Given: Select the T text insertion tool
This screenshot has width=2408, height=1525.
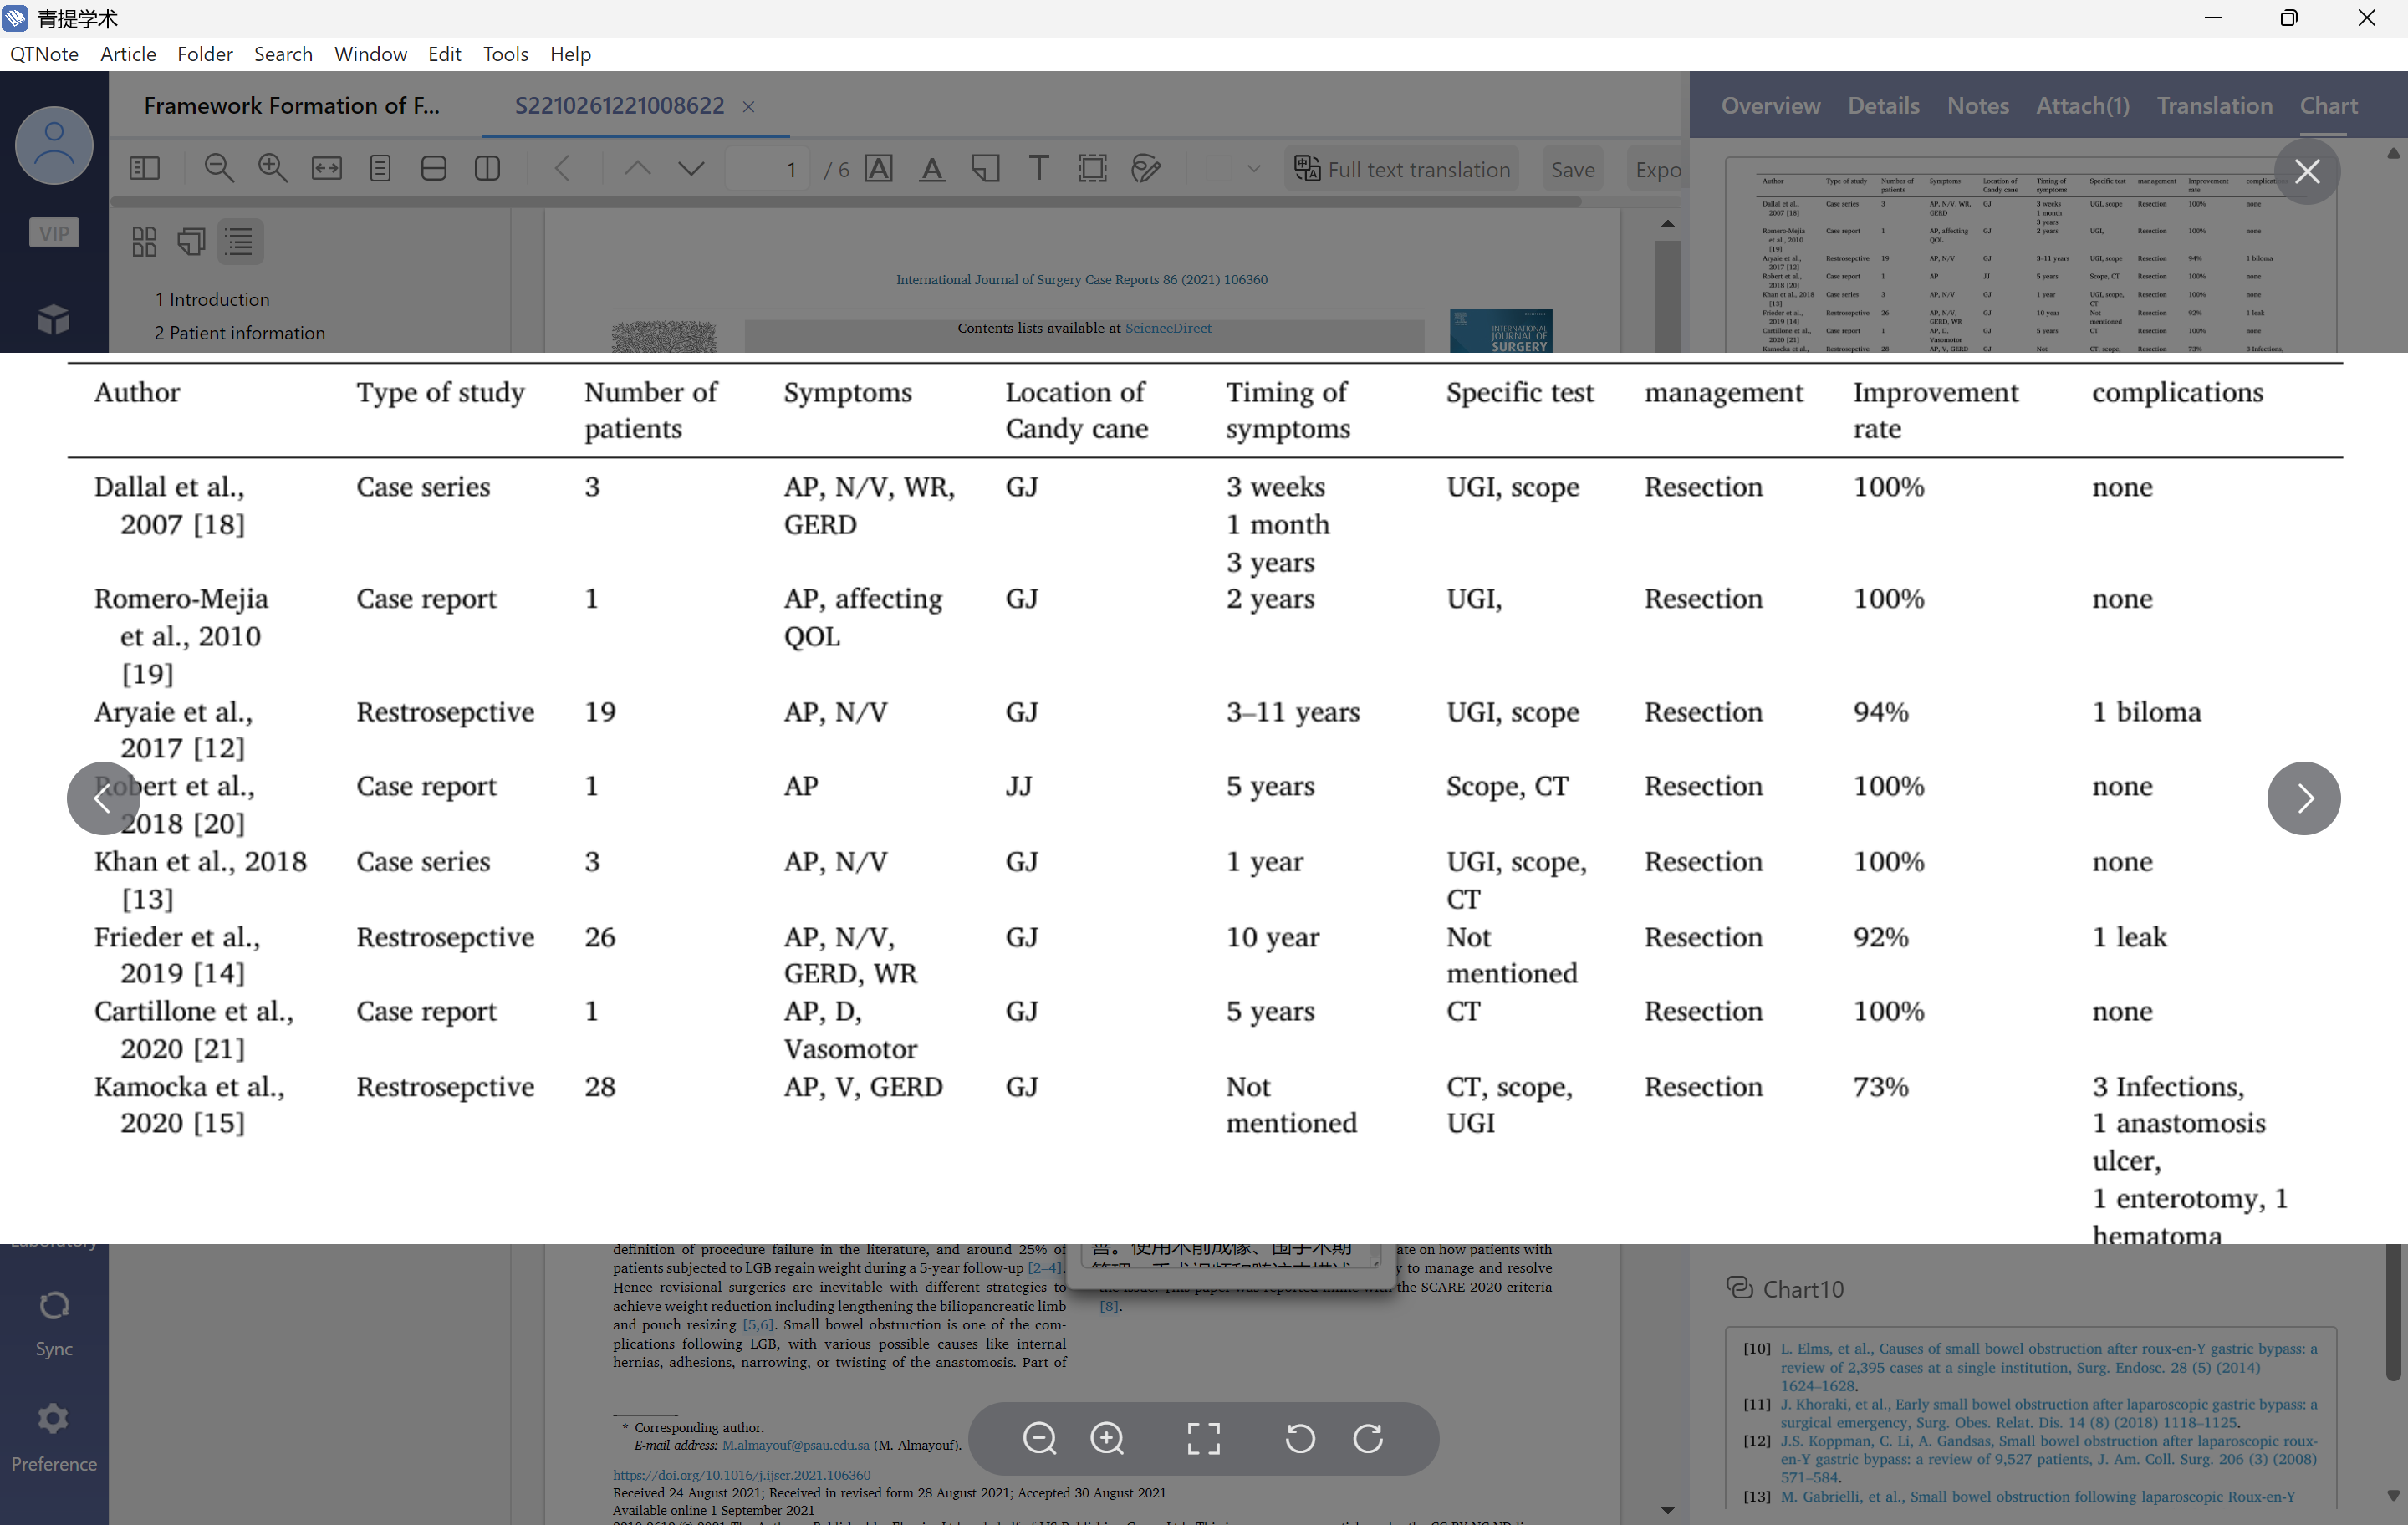Looking at the screenshot, I should click(1039, 169).
